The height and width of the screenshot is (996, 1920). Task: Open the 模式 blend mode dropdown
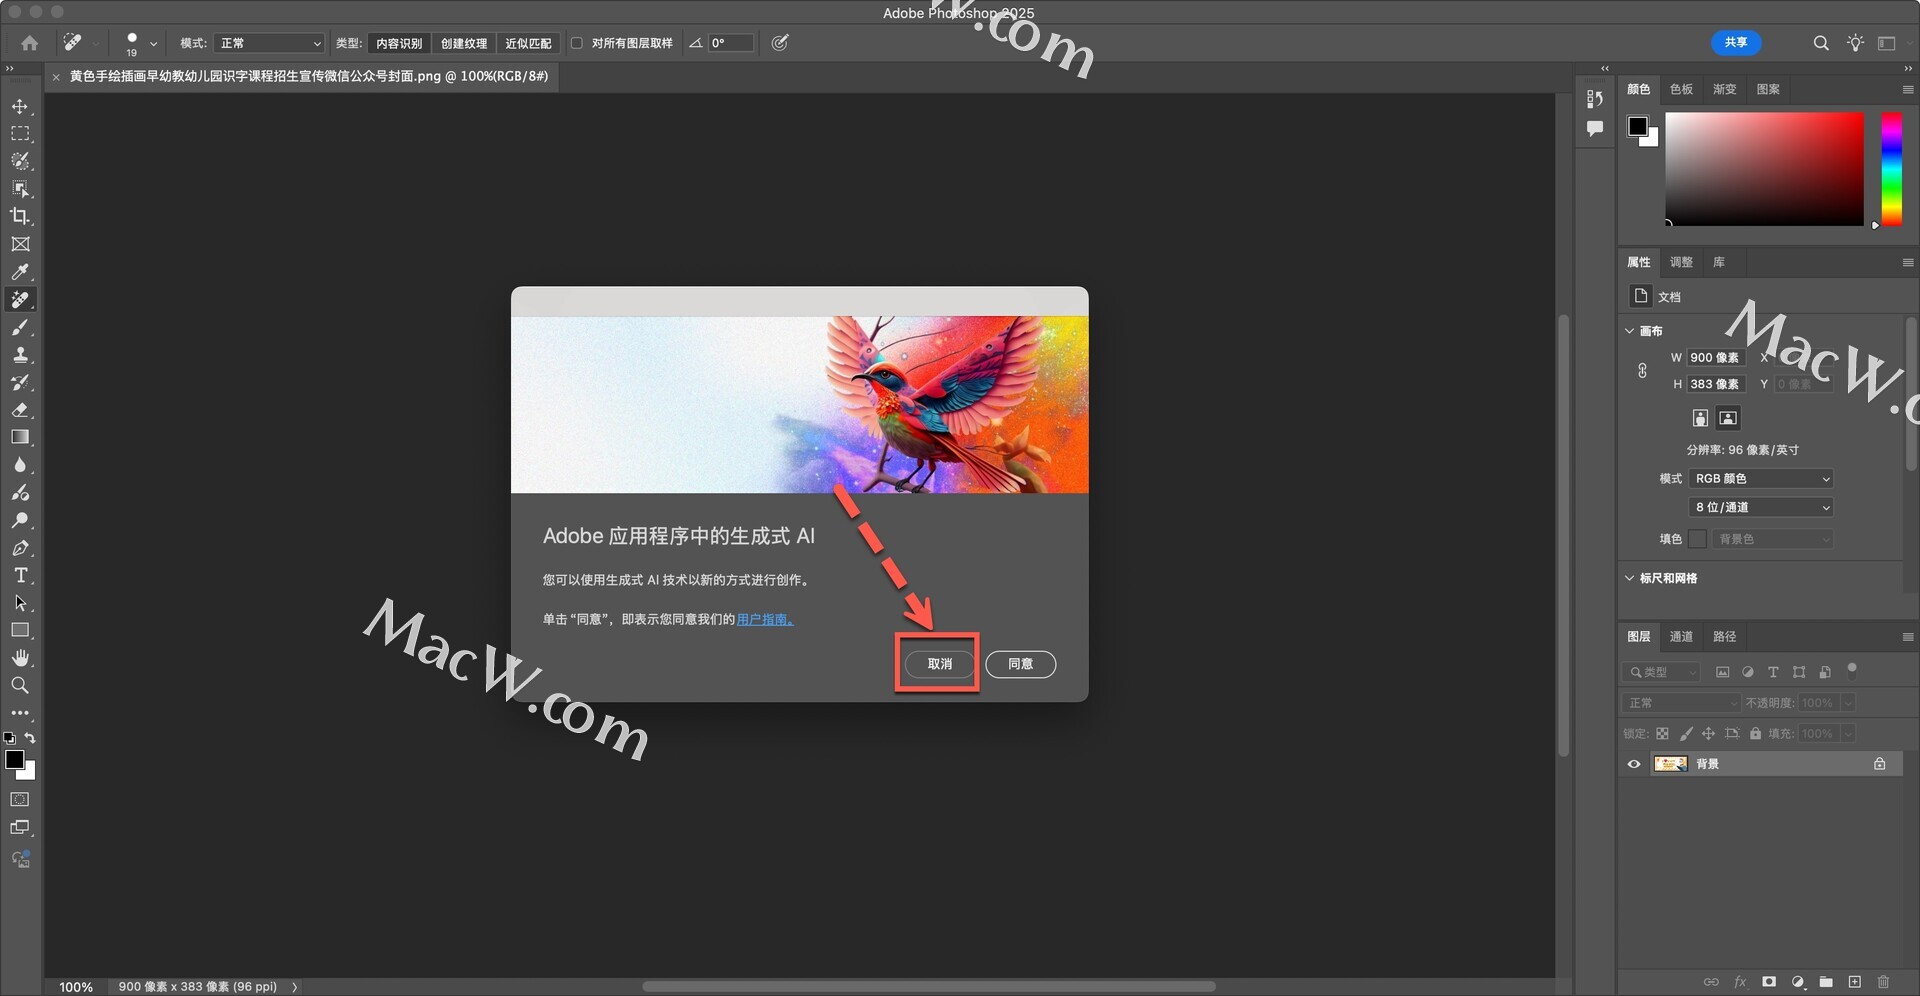tap(269, 43)
